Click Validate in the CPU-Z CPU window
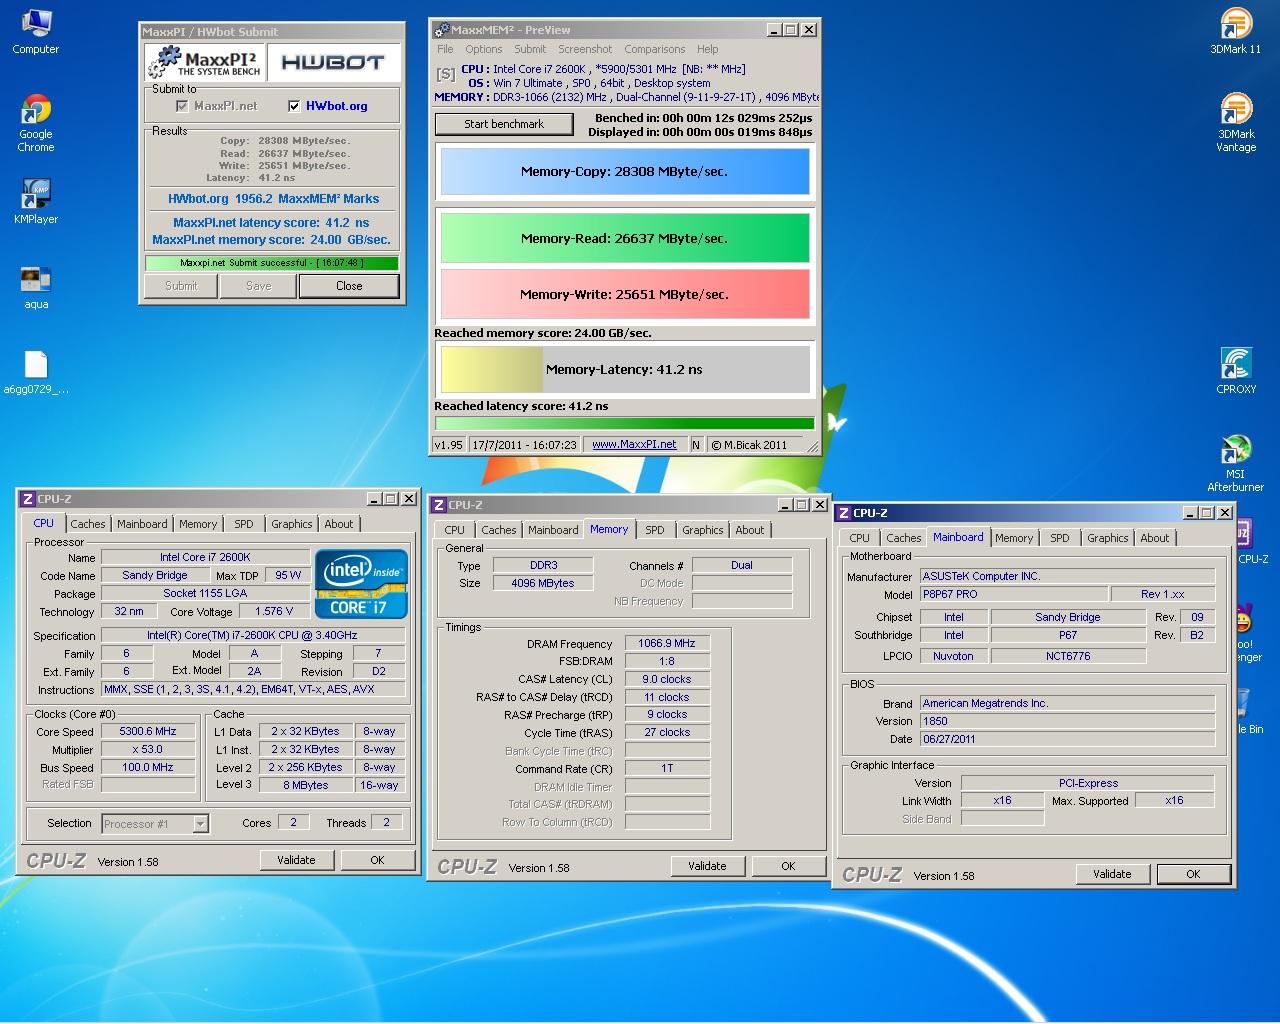 (x=296, y=860)
